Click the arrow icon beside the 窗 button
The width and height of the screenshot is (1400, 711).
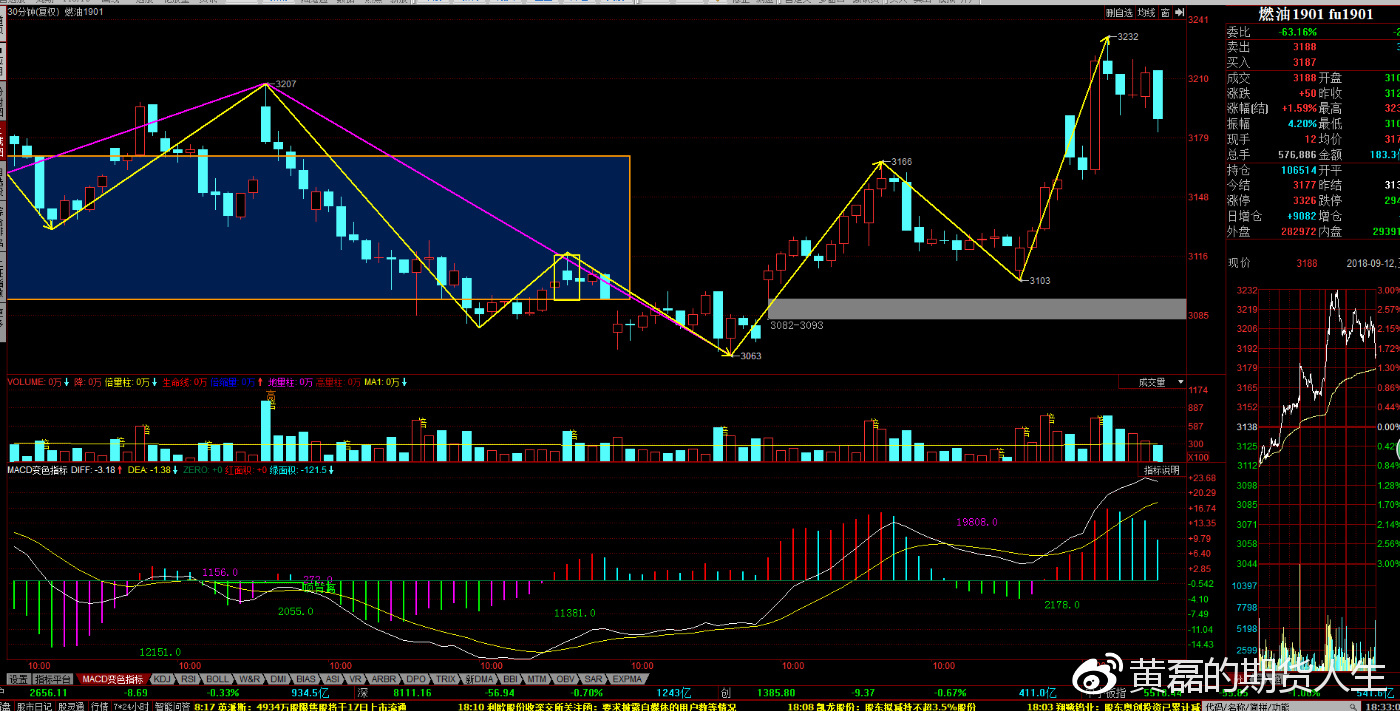coord(1177,14)
